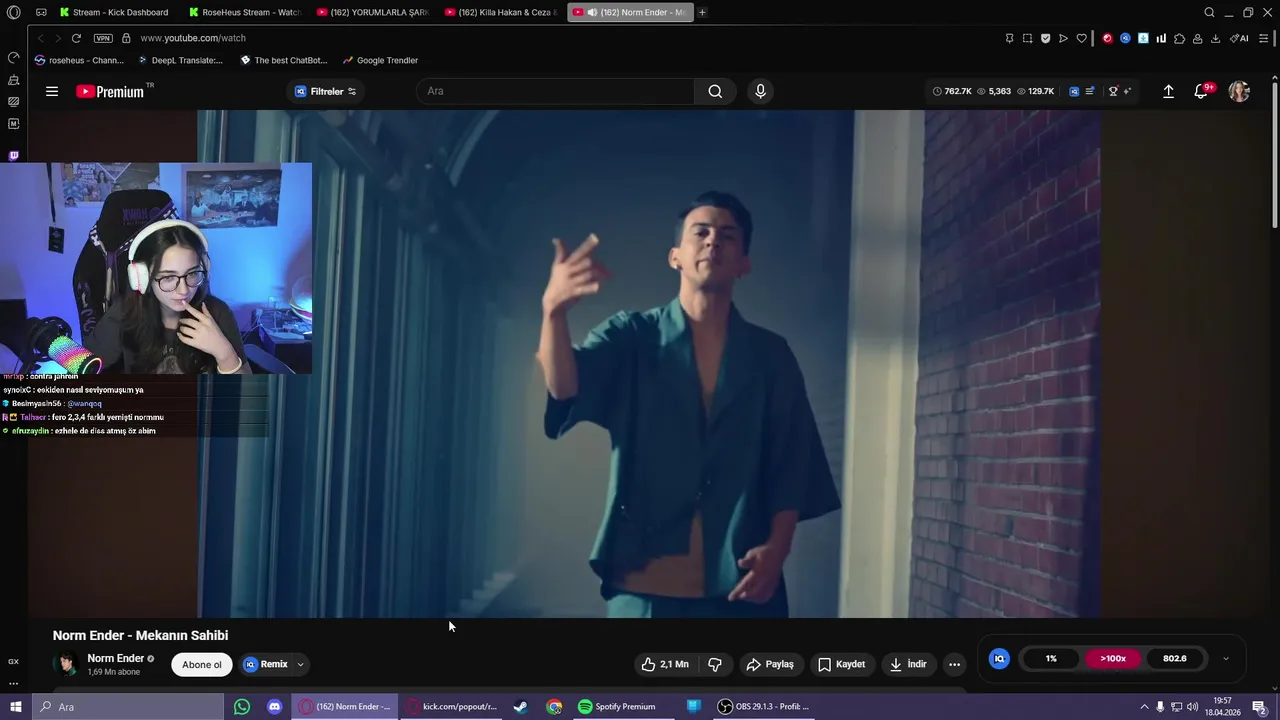Open WhatsApp from the taskbar

pyautogui.click(x=242, y=707)
